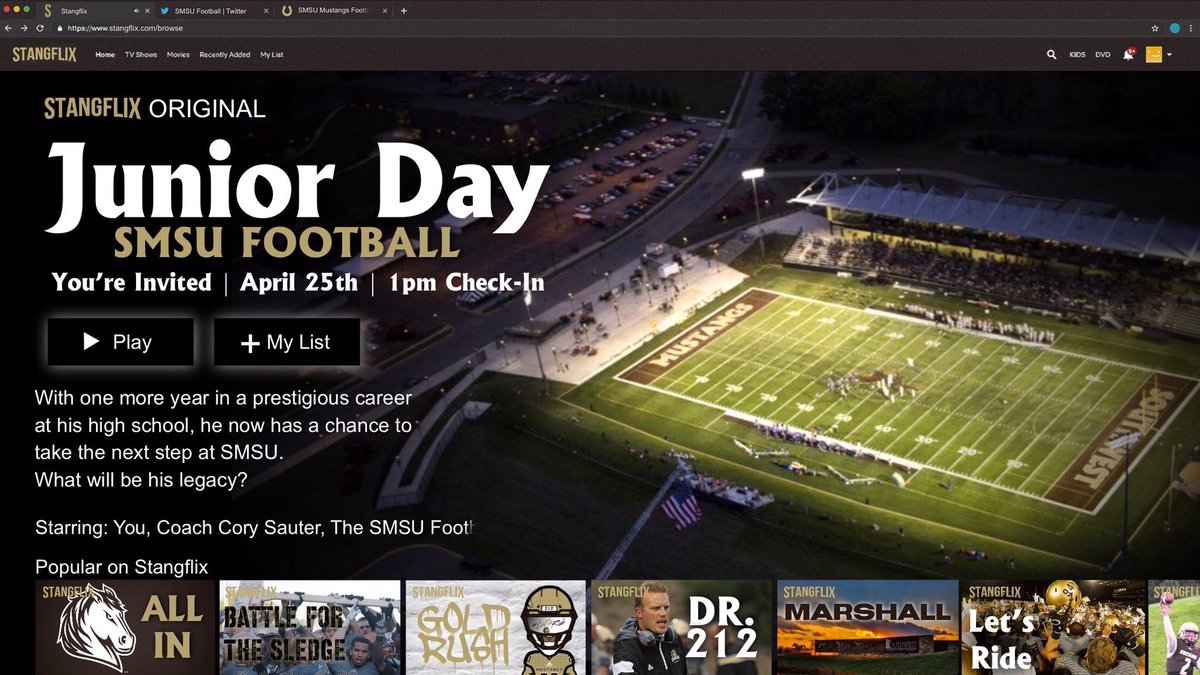Add Junior Day to My List
This screenshot has width=1200, height=675.
click(x=286, y=342)
